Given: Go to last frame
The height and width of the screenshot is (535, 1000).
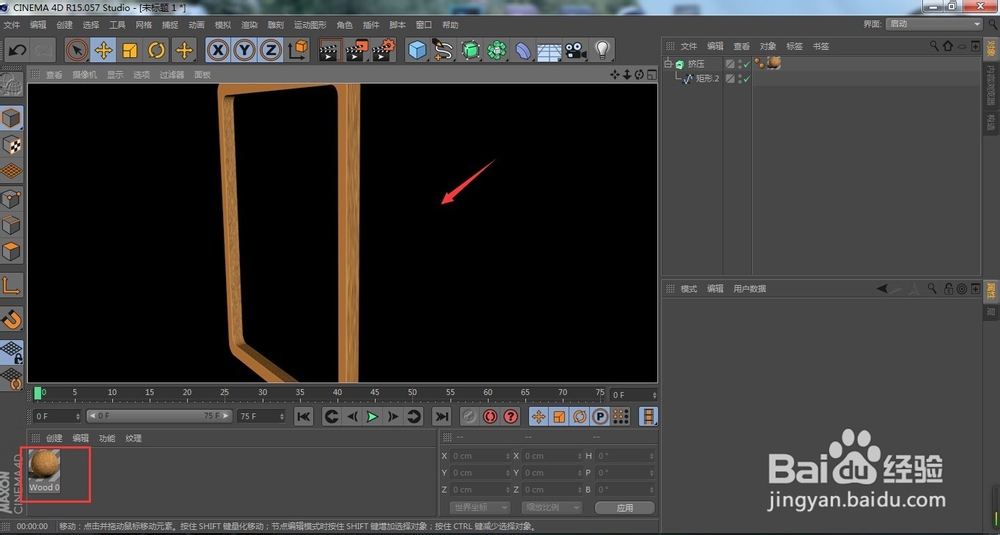Looking at the screenshot, I should pyautogui.click(x=441, y=416).
